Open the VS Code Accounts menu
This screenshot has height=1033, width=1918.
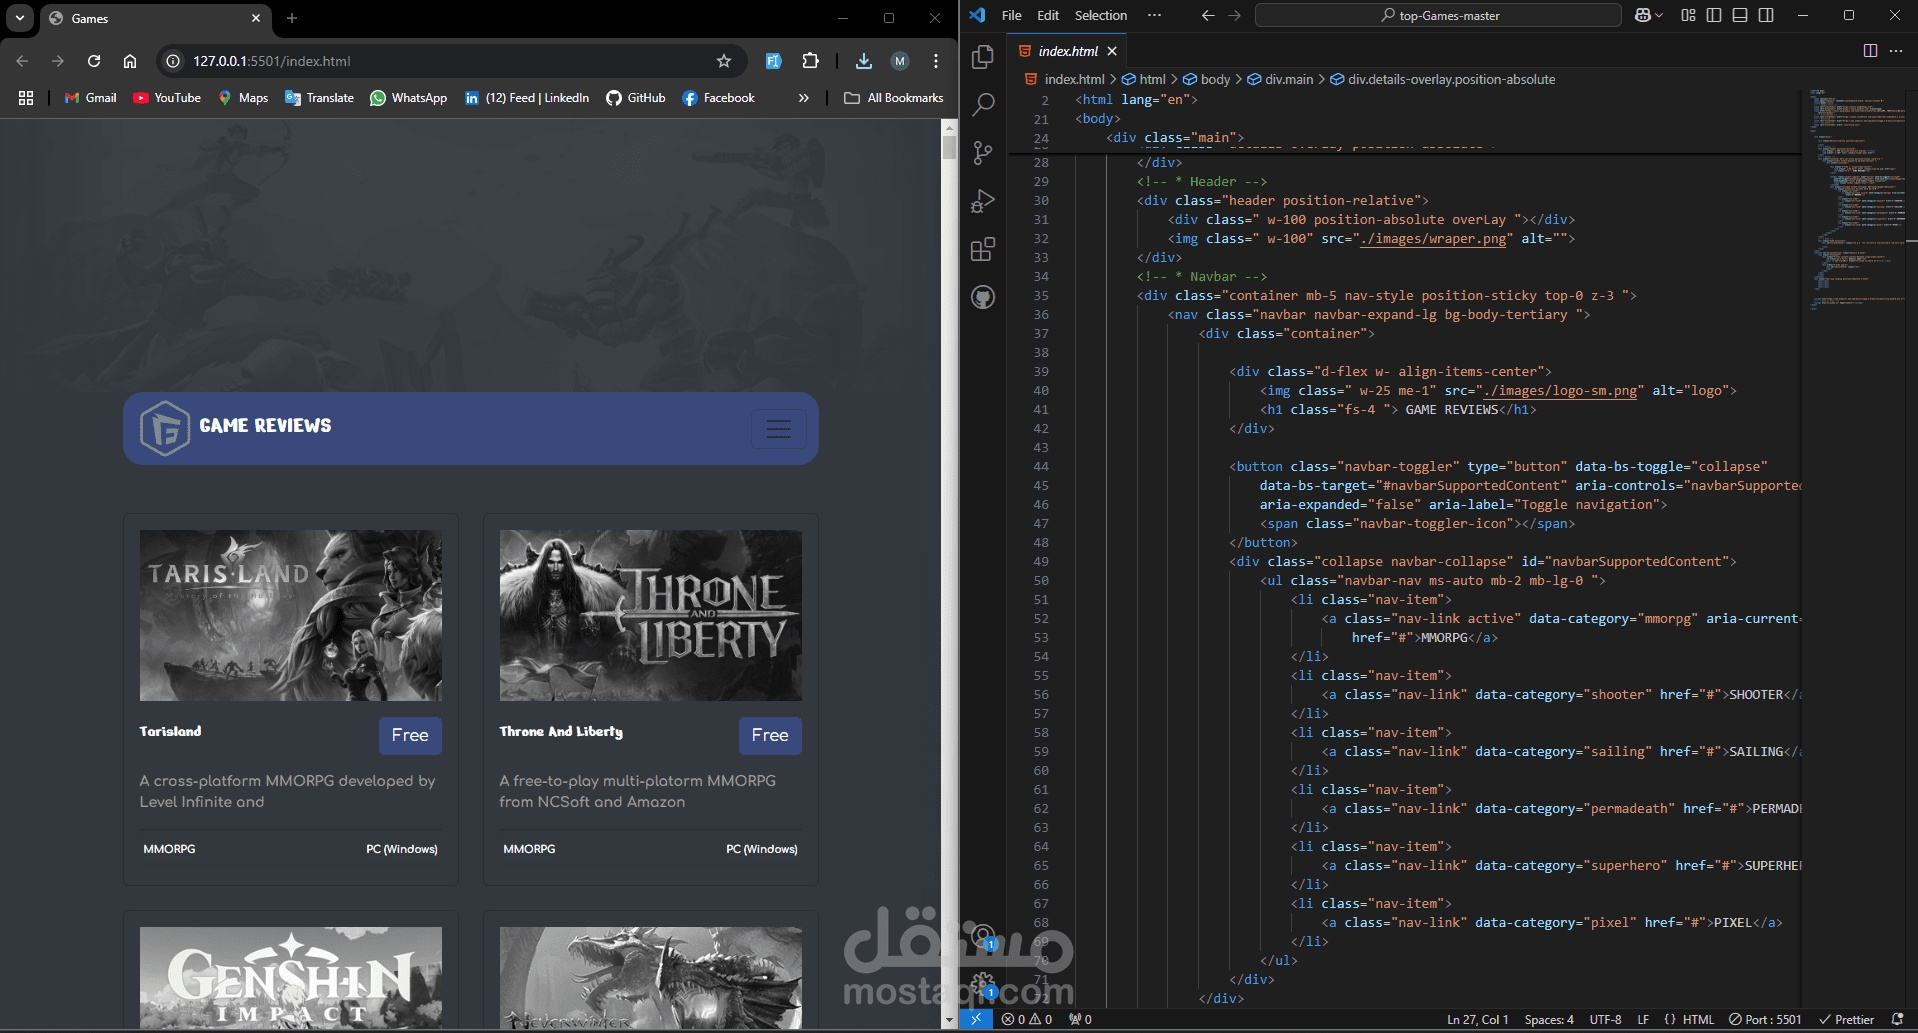pyautogui.click(x=983, y=936)
